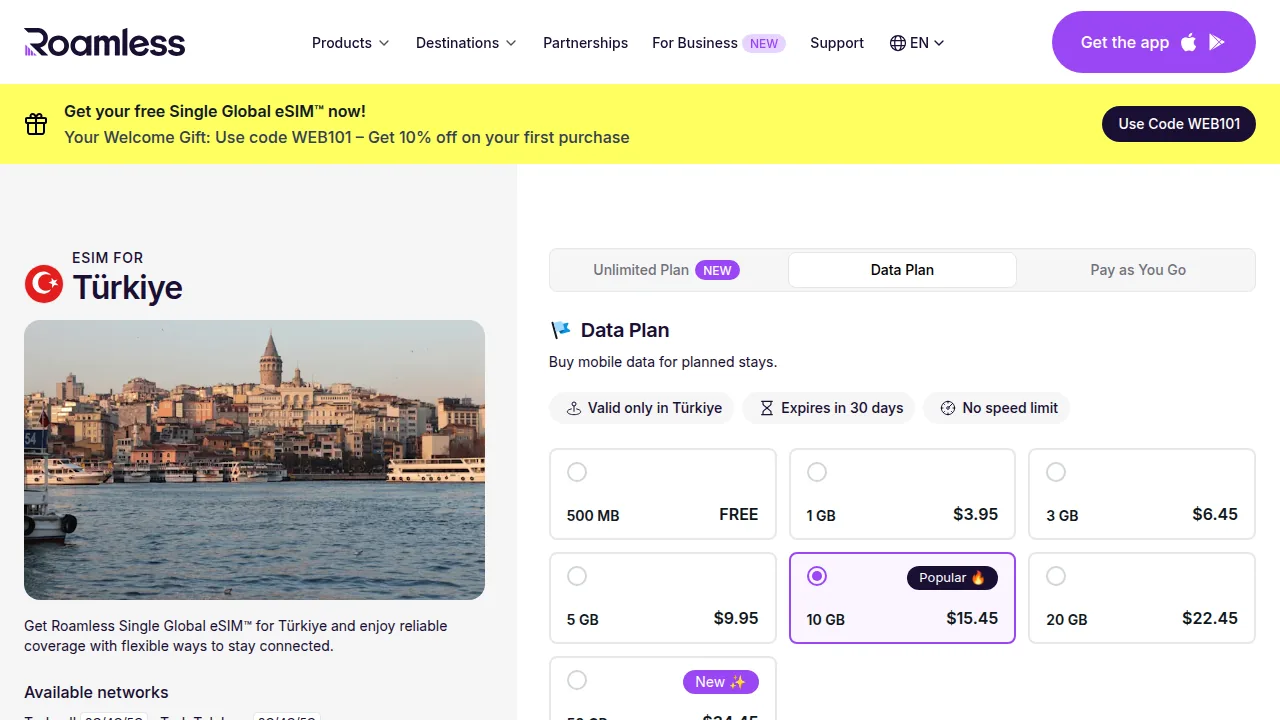Select the 3 GB plan radio button
This screenshot has height=720, width=1280.
click(x=1056, y=472)
